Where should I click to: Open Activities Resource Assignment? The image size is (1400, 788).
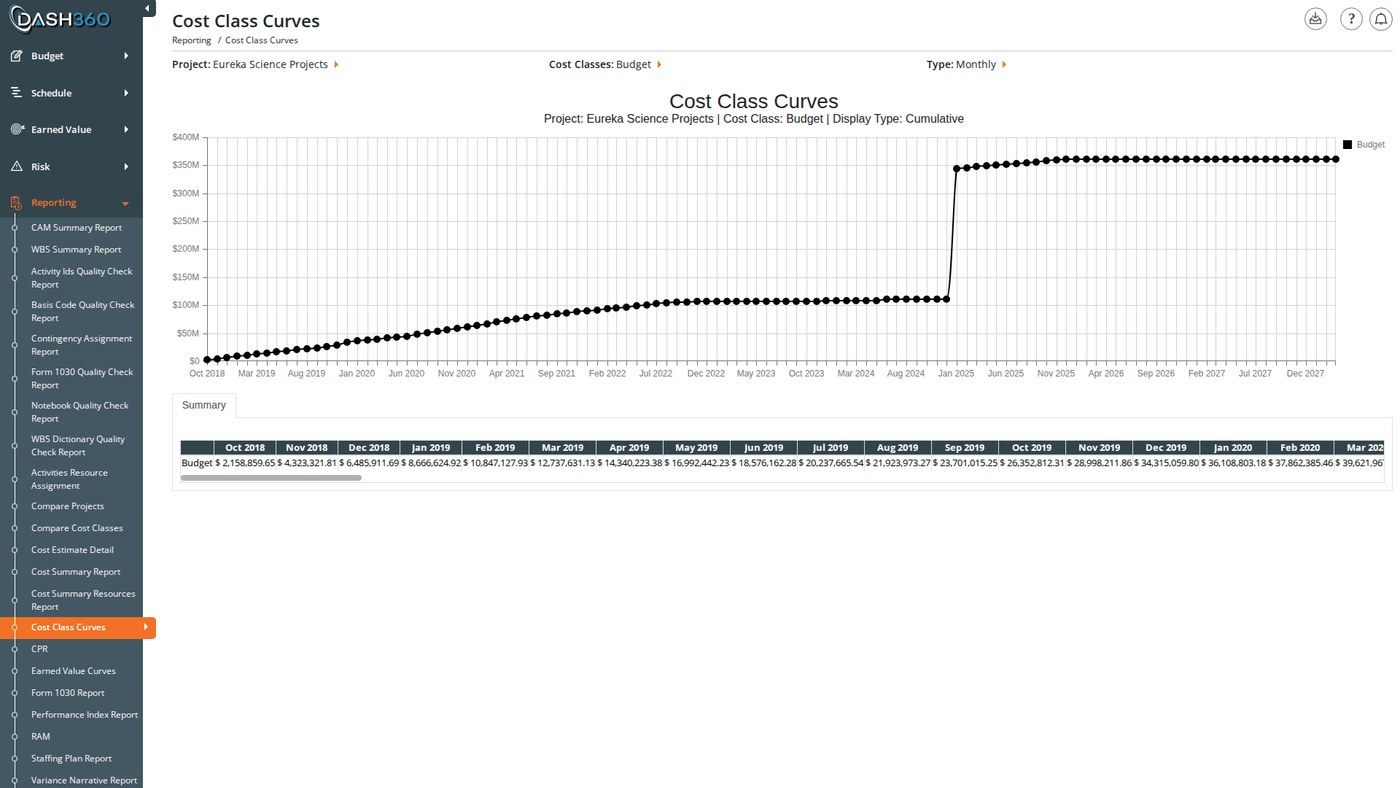click(x=69, y=479)
